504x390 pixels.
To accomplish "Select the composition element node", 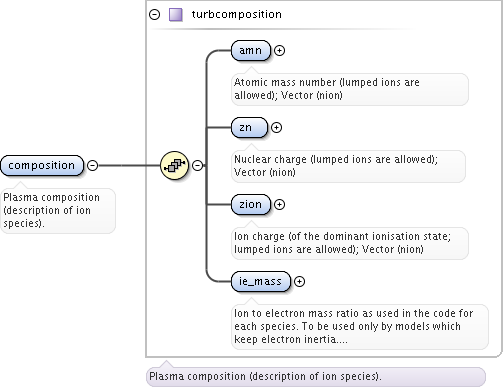I will (42, 165).
